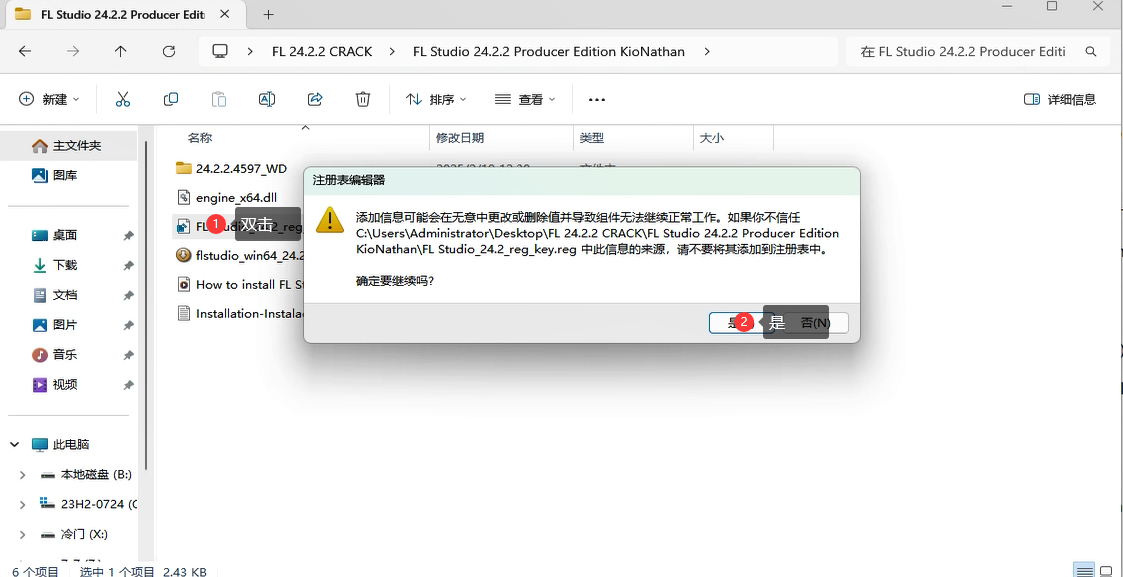Click the pin icon beside 桌面
Viewport: 1123px width, 577px height.
coord(128,236)
